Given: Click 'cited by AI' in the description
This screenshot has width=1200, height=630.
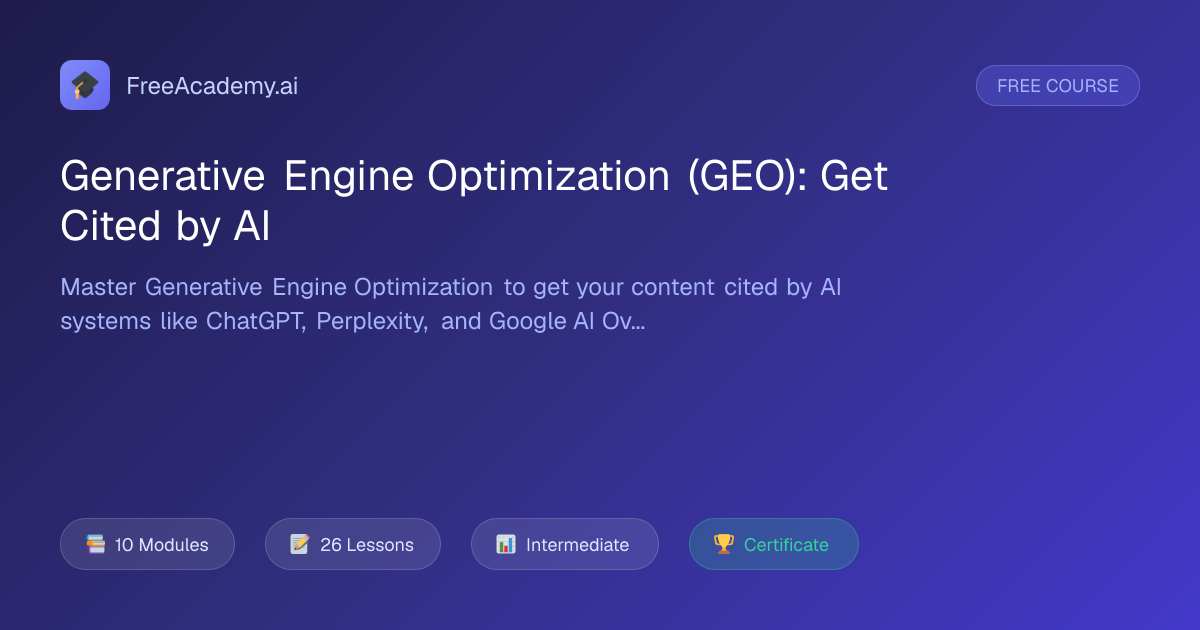Looking at the screenshot, I should 781,288.
